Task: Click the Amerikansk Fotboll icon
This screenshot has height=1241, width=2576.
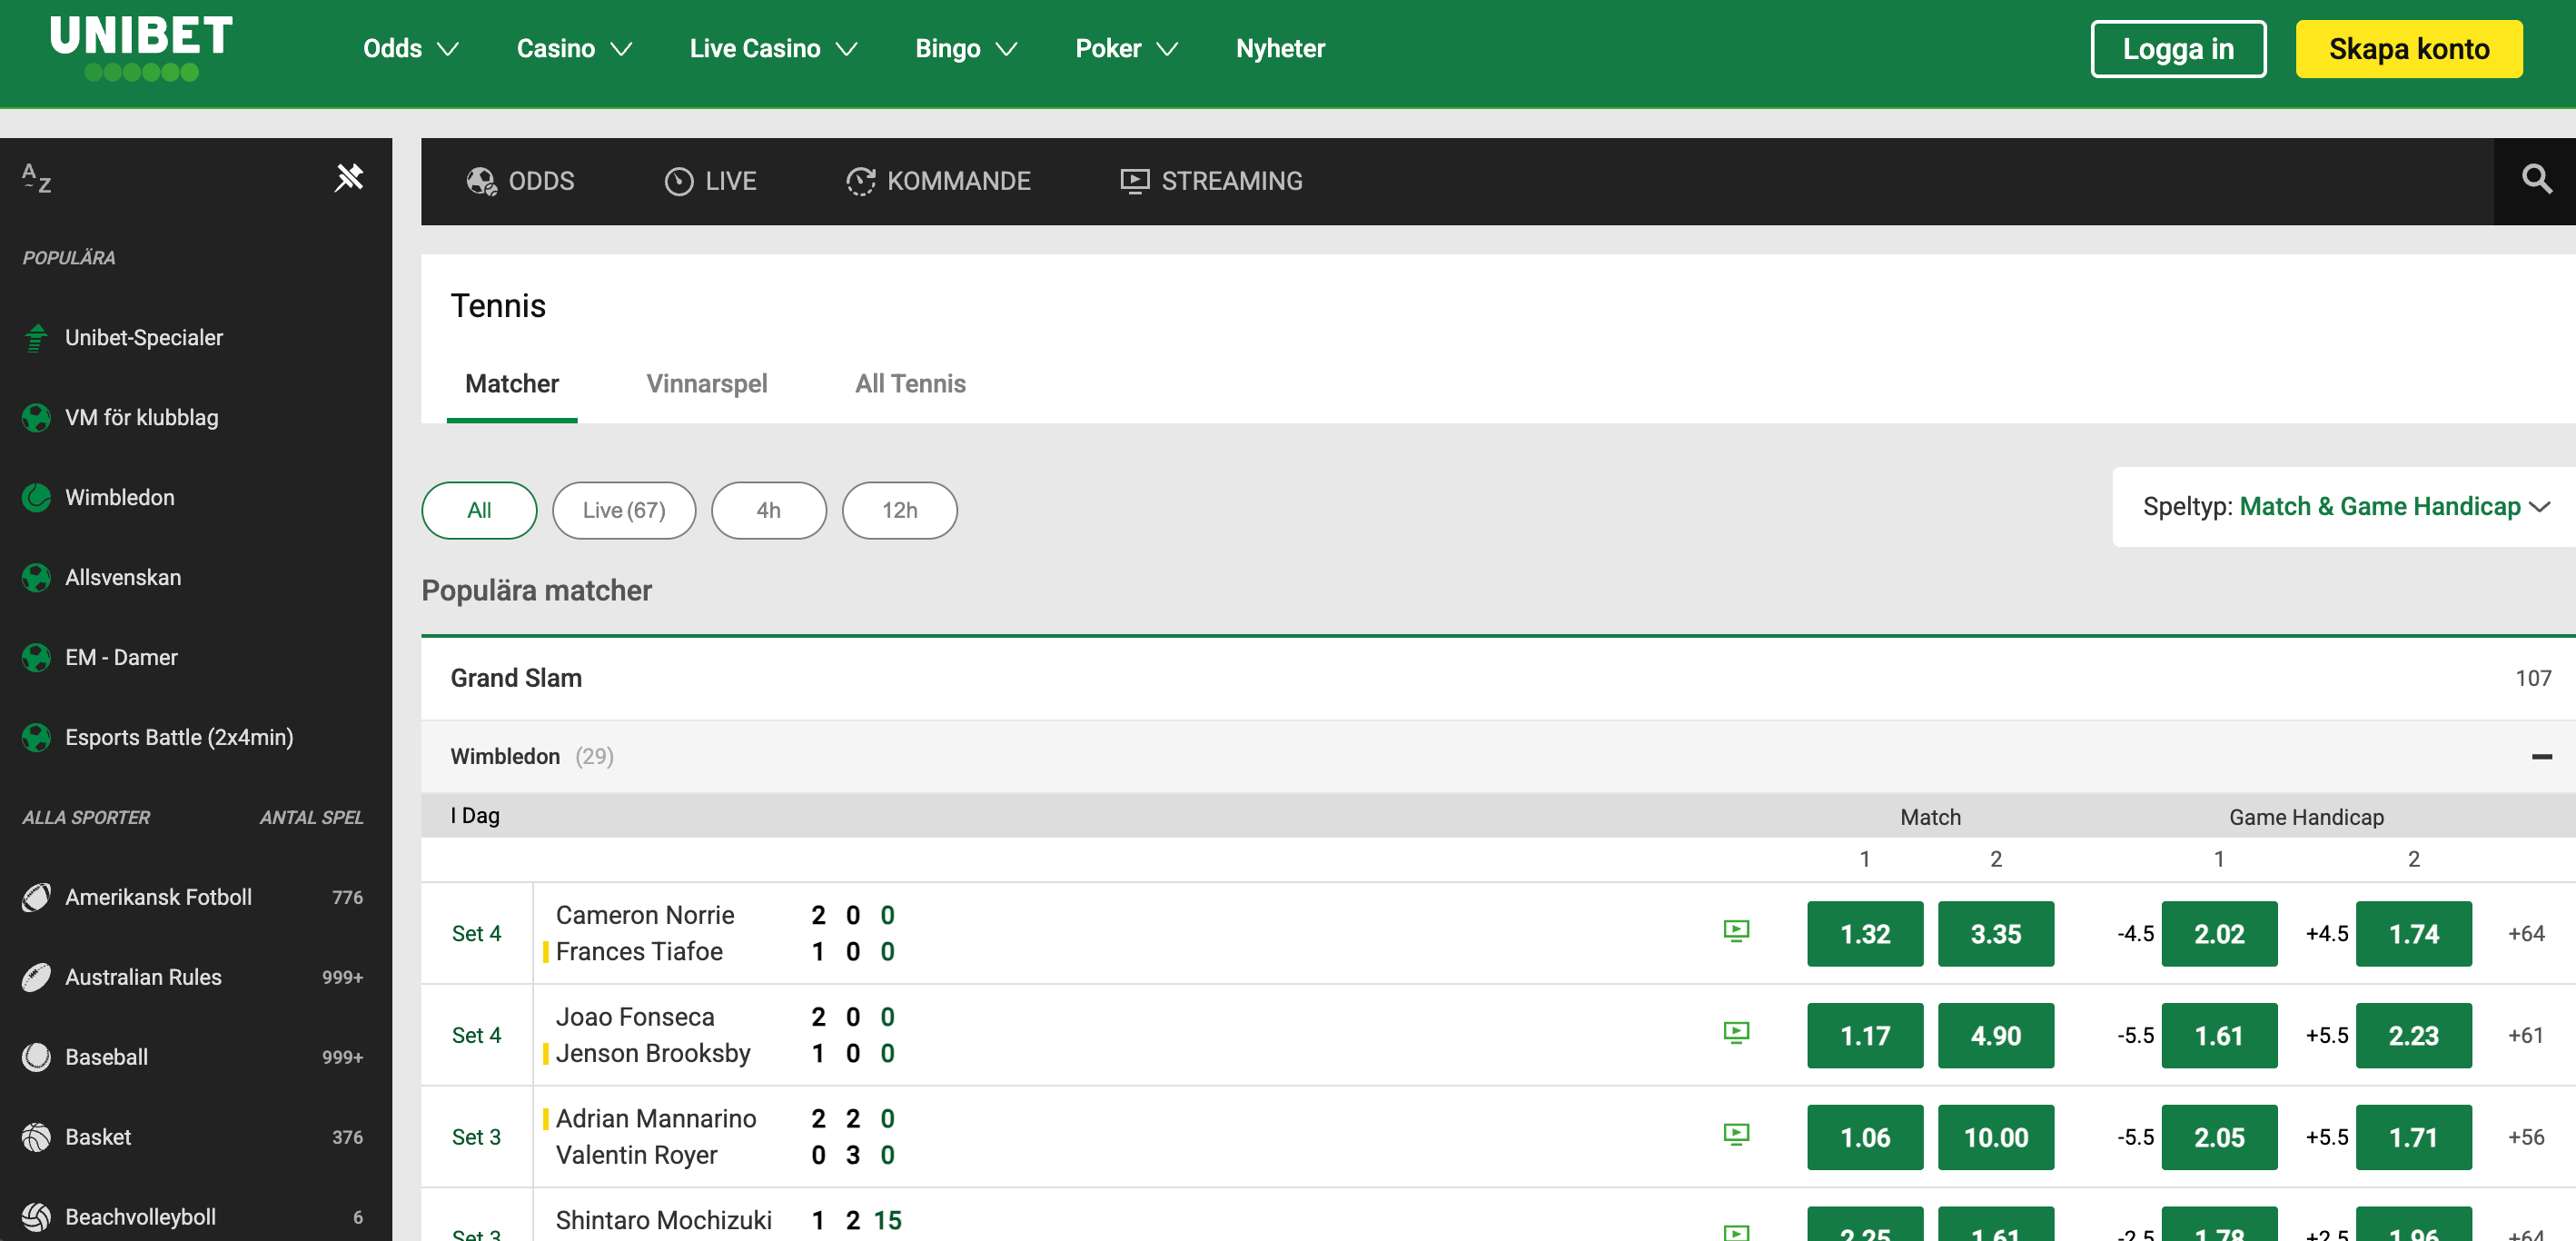Action: pyautogui.click(x=36, y=898)
